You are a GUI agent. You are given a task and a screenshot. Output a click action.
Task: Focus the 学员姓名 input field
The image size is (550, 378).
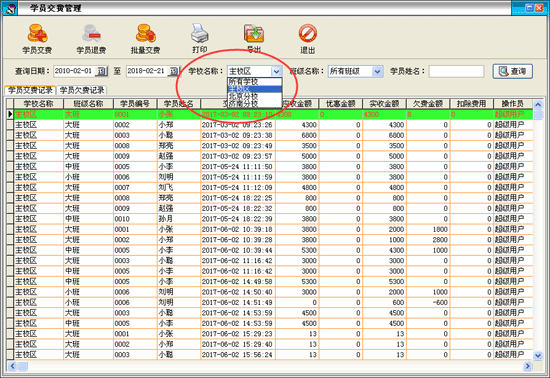point(456,71)
